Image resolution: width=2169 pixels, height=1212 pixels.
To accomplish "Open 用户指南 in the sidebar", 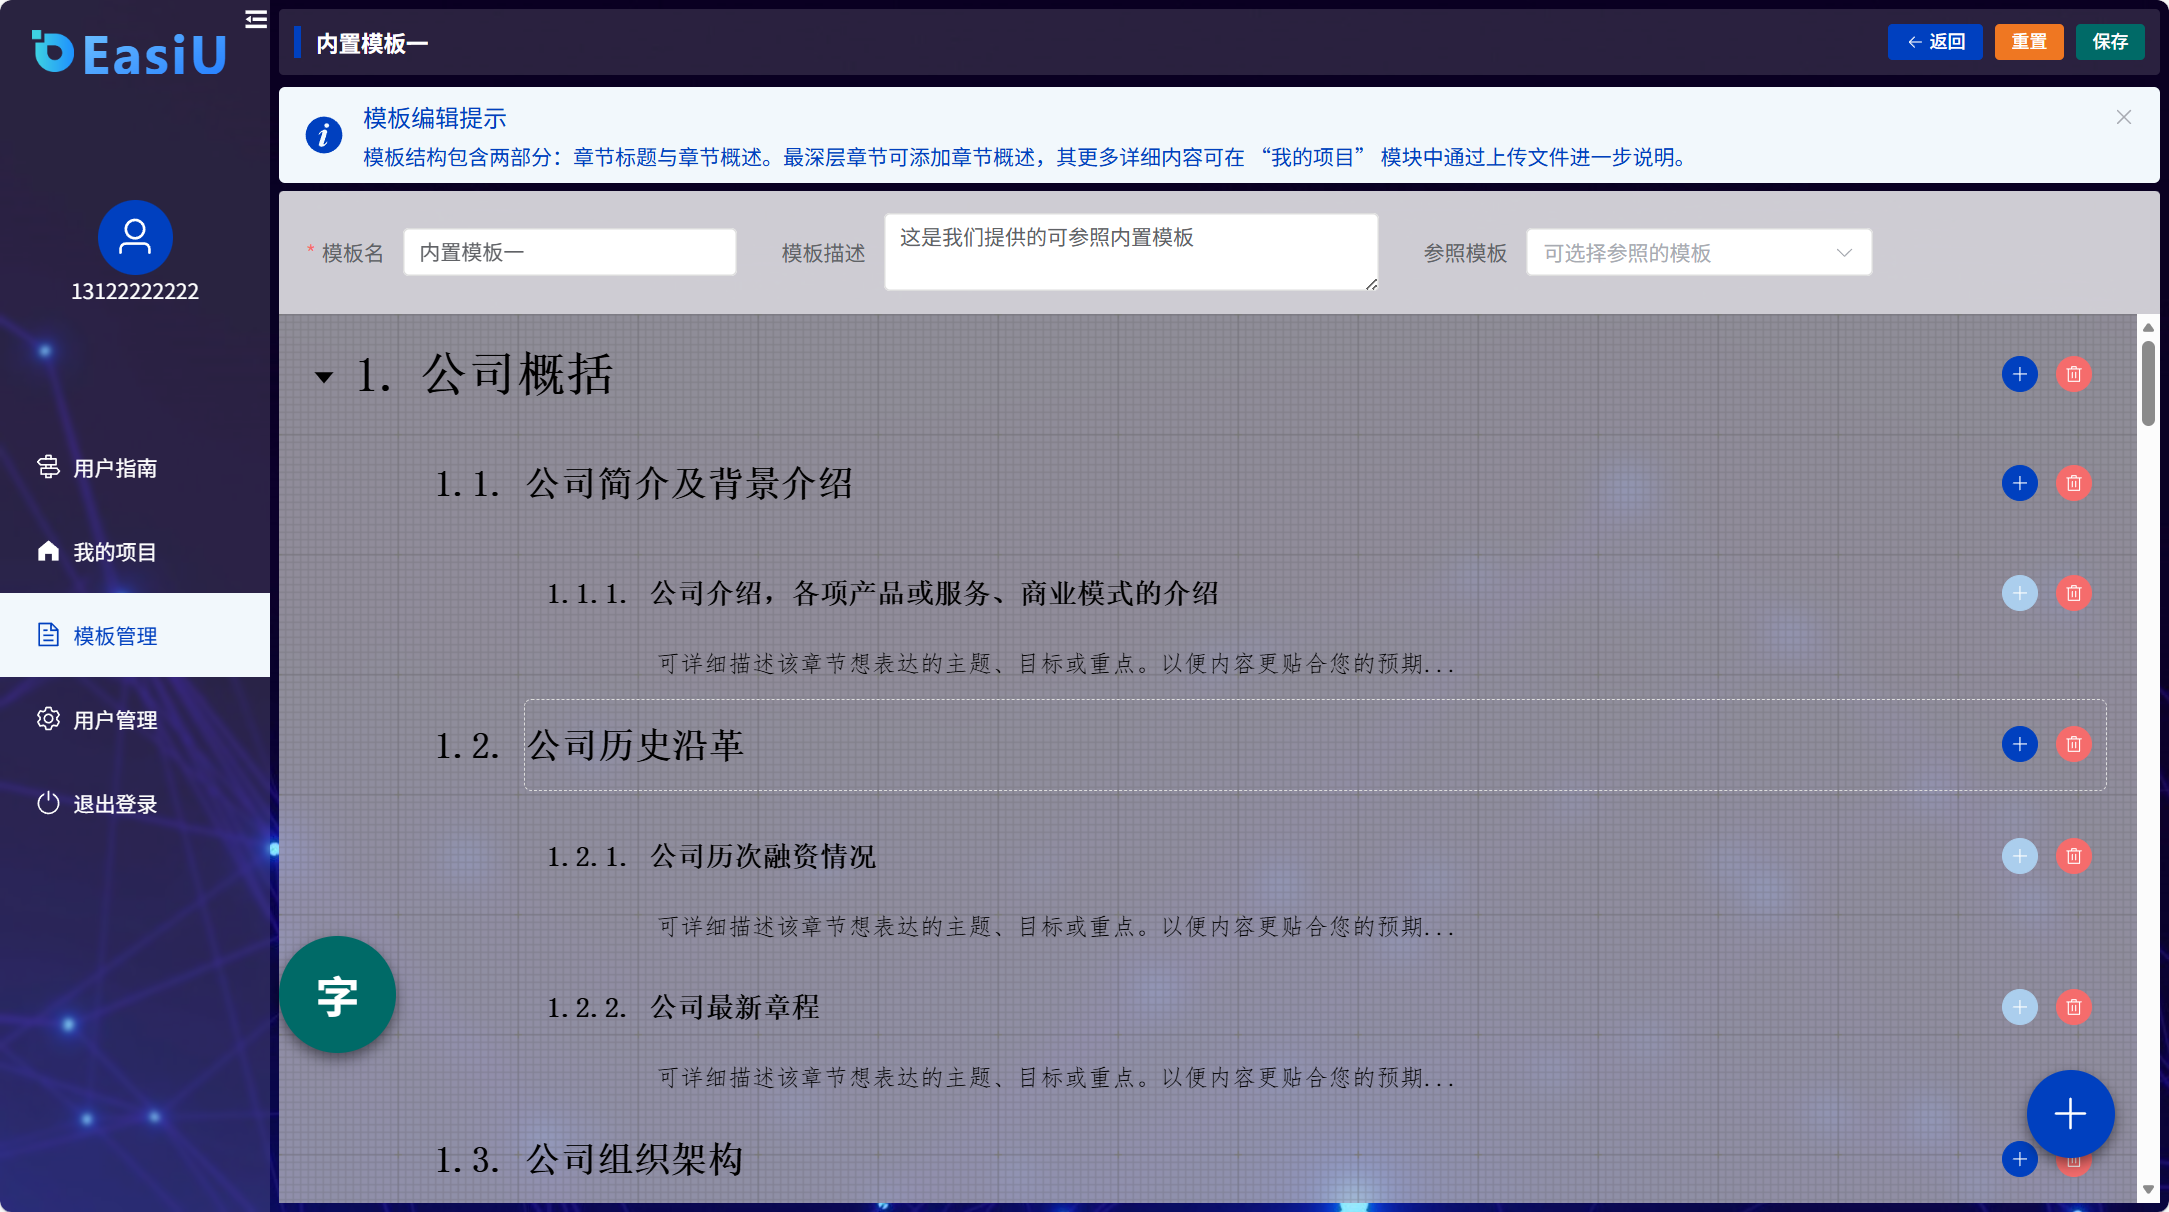I will (115, 468).
